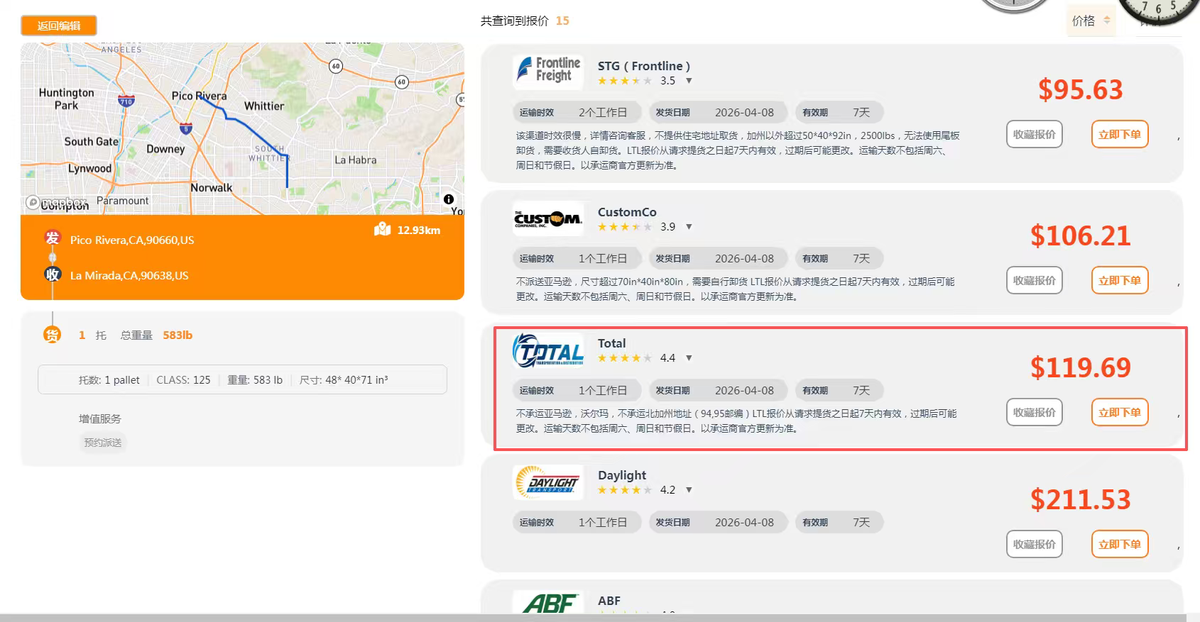The width and height of the screenshot is (1200, 622).
Task: Expand CustomCo 3.9 rating arrow
Action: [x=689, y=227]
